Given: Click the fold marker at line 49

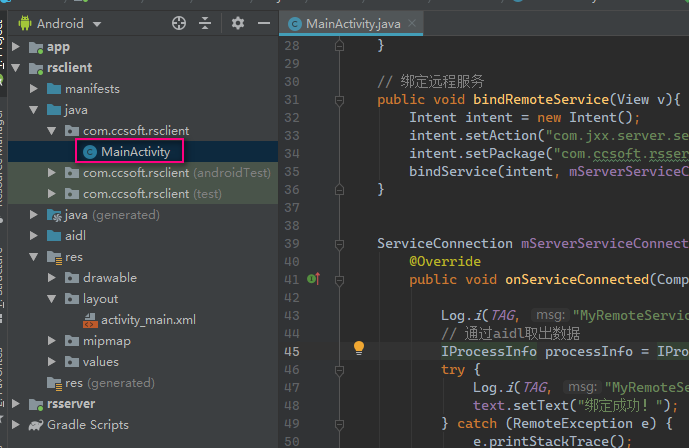Looking at the screenshot, I should 339,425.
